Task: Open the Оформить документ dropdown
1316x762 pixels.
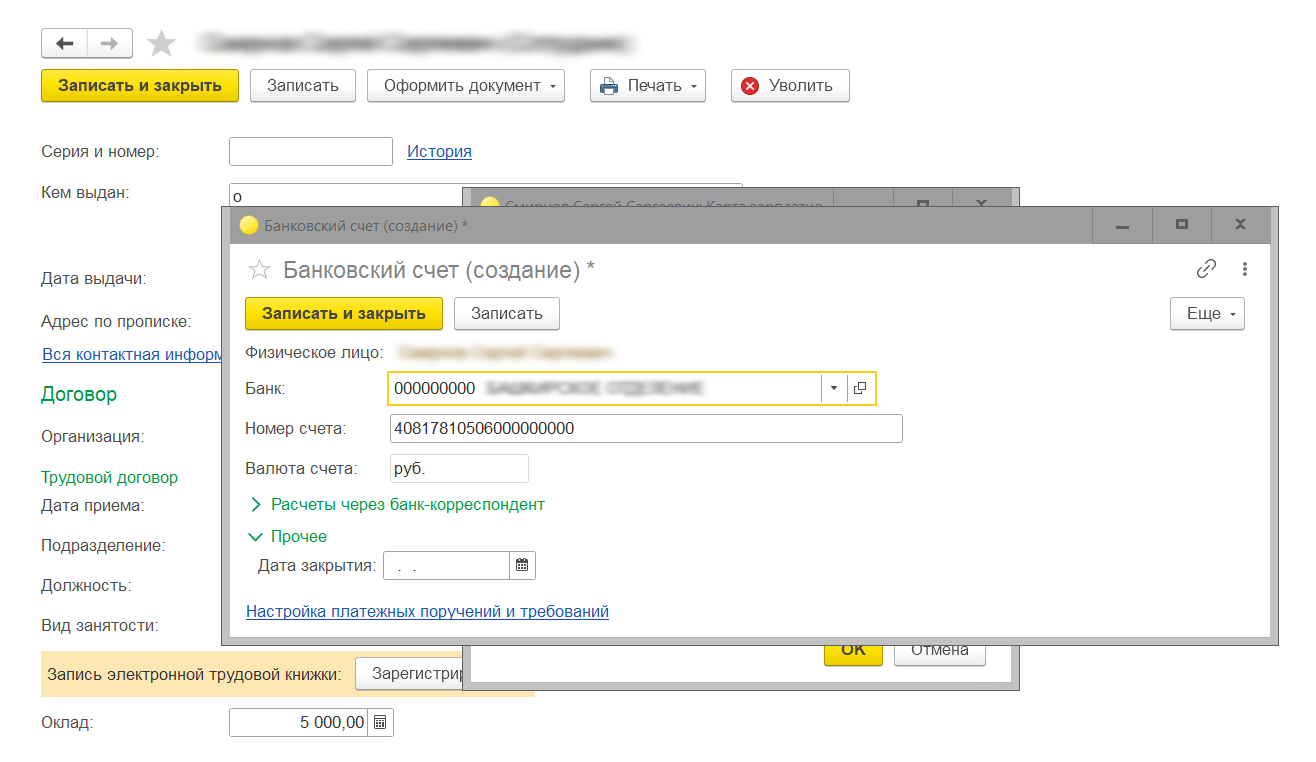Action: point(466,86)
